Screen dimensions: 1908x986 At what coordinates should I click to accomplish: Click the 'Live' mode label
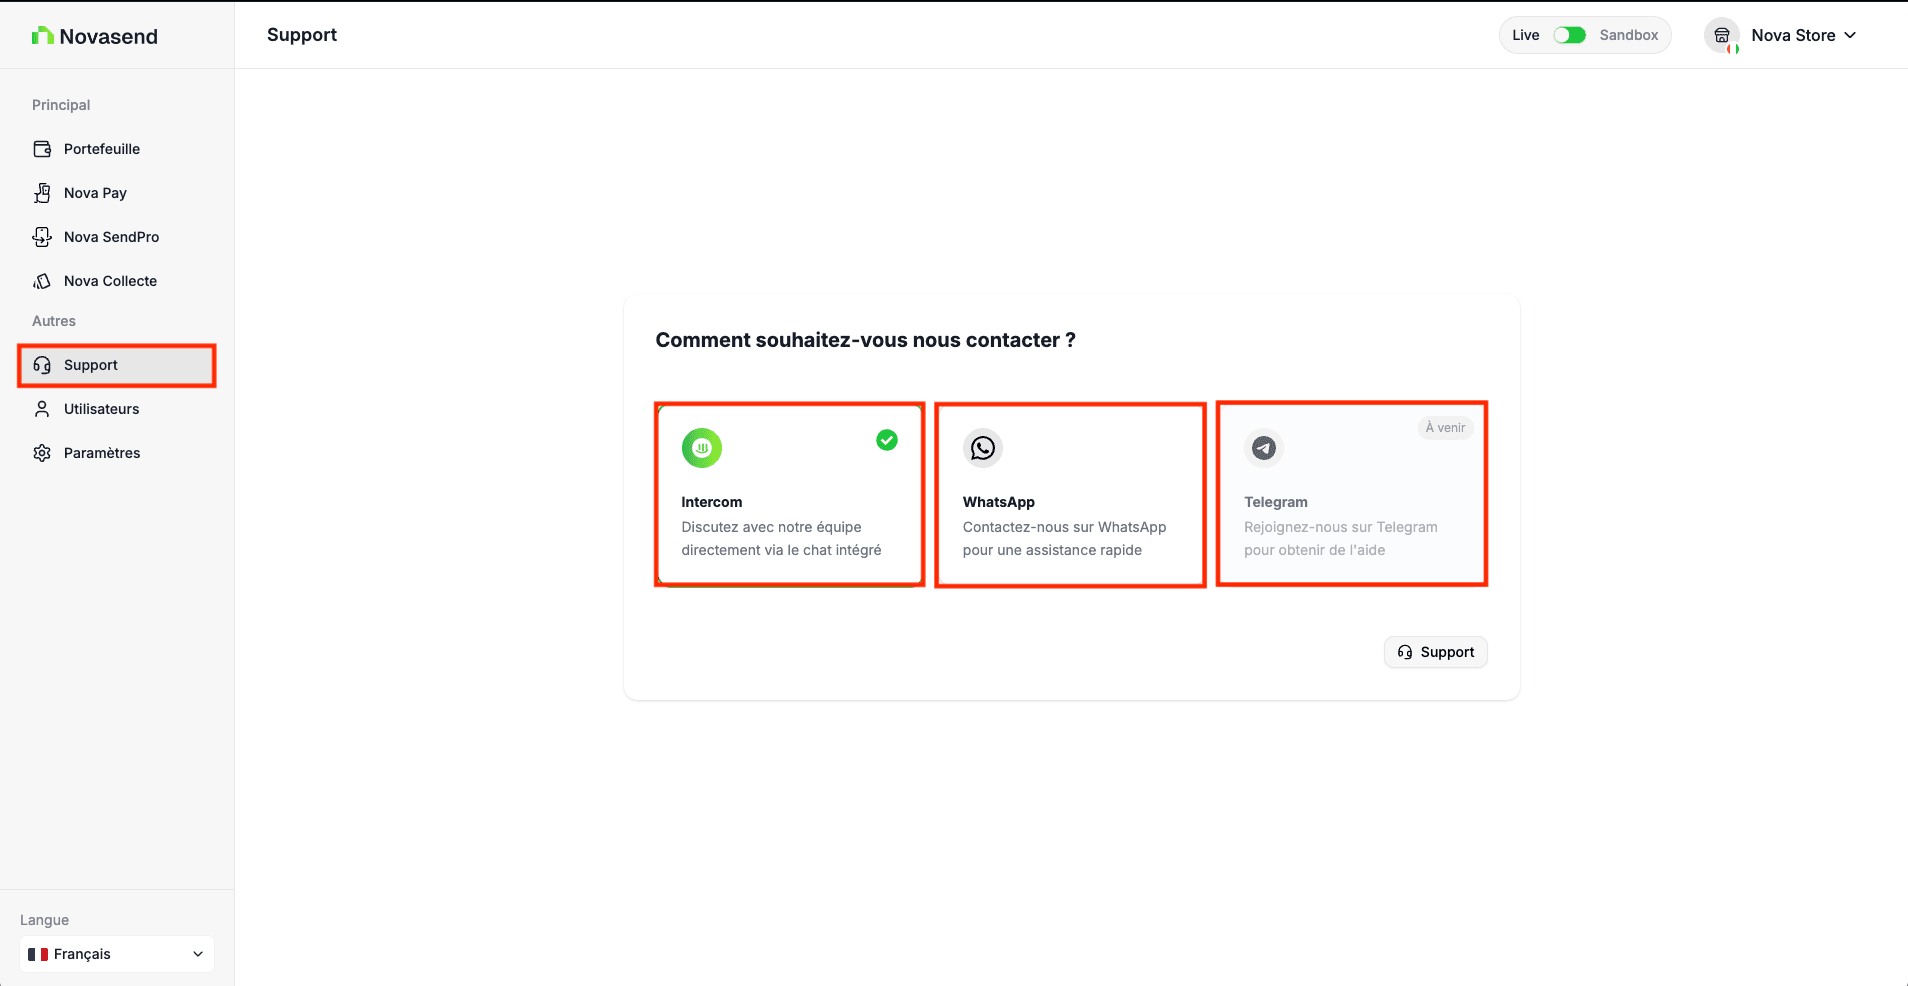coord(1526,35)
